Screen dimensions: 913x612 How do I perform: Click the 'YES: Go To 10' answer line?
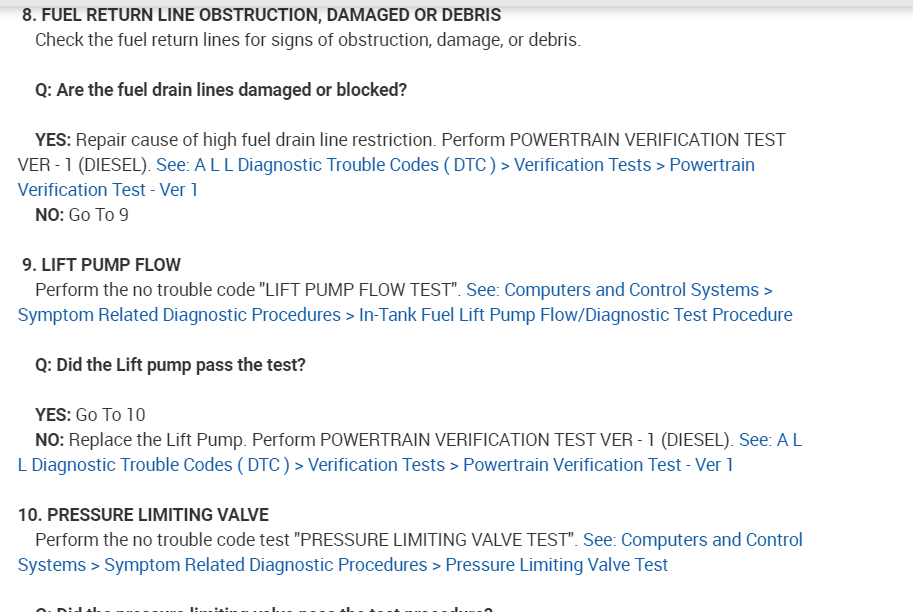(90, 415)
